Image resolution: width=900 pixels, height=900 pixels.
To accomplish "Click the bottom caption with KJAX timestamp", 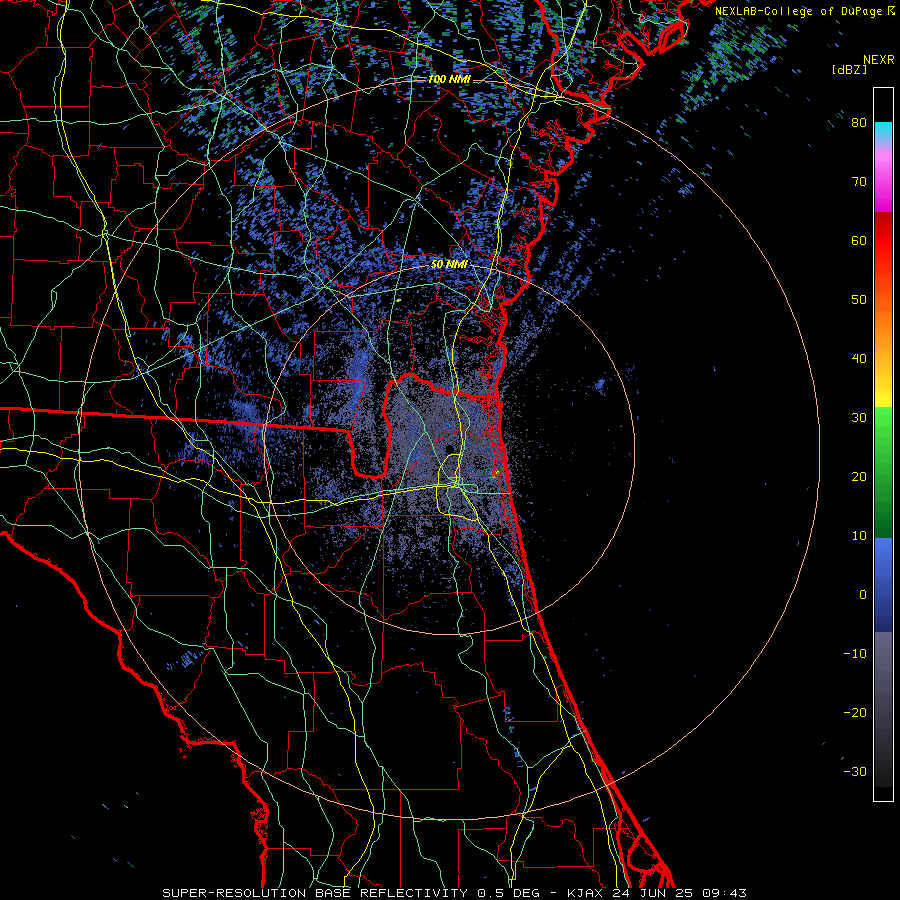I will 454,893.
